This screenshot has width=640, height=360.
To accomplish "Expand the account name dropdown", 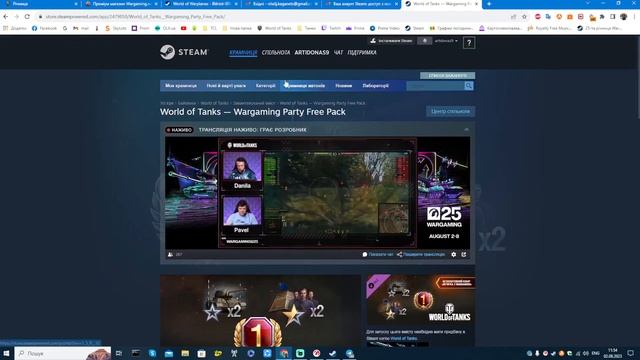I will tap(446, 41).
